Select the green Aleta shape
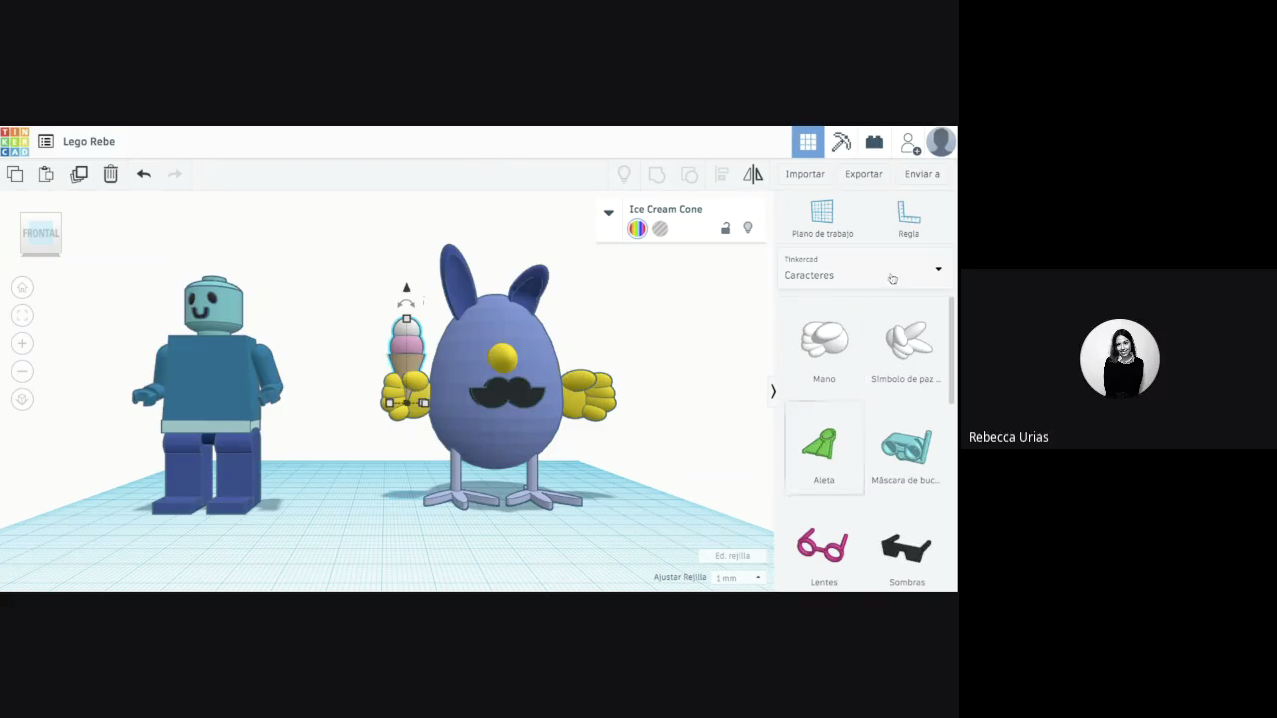This screenshot has width=1277, height=718. click(824, 448)
